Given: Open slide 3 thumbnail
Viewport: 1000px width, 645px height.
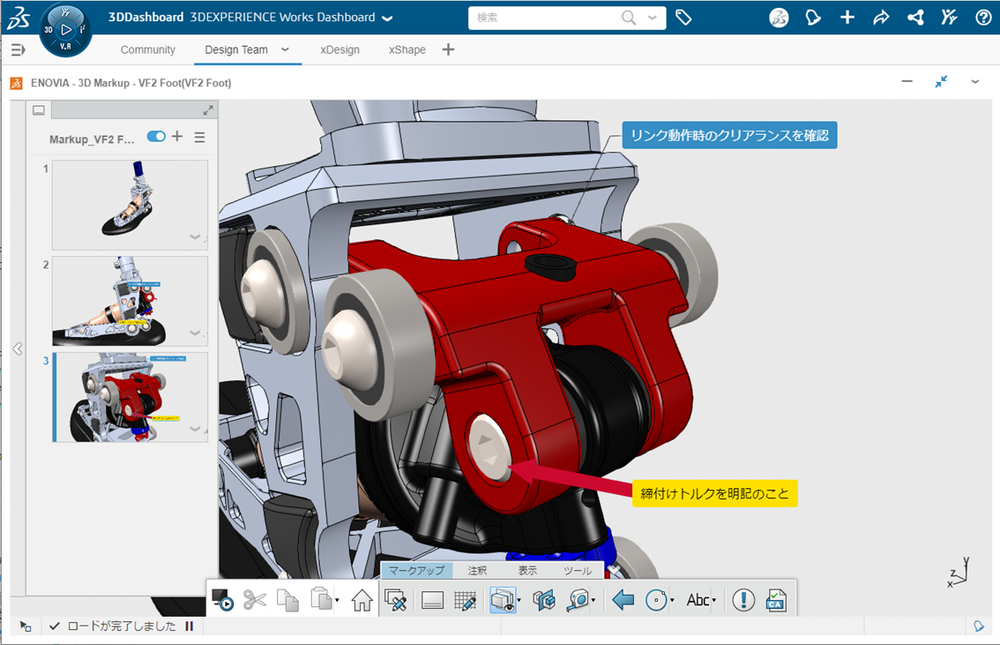Looking at the screenshot, I should click(x=130, y=397).
